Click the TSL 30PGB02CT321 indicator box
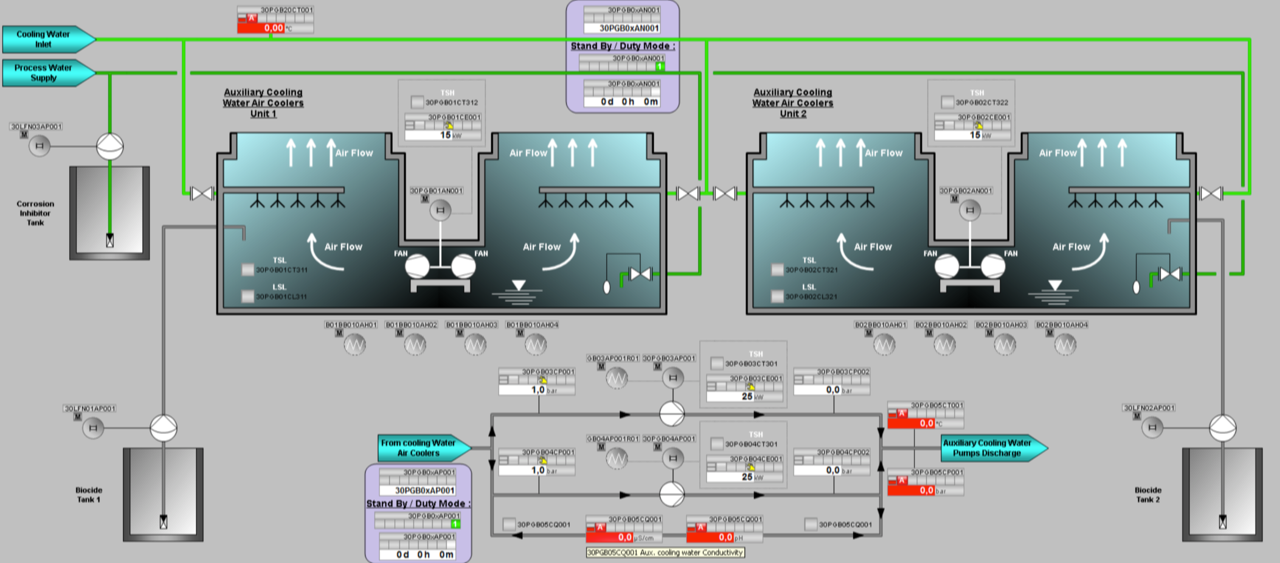1280x563 pixels. [778, 269]
